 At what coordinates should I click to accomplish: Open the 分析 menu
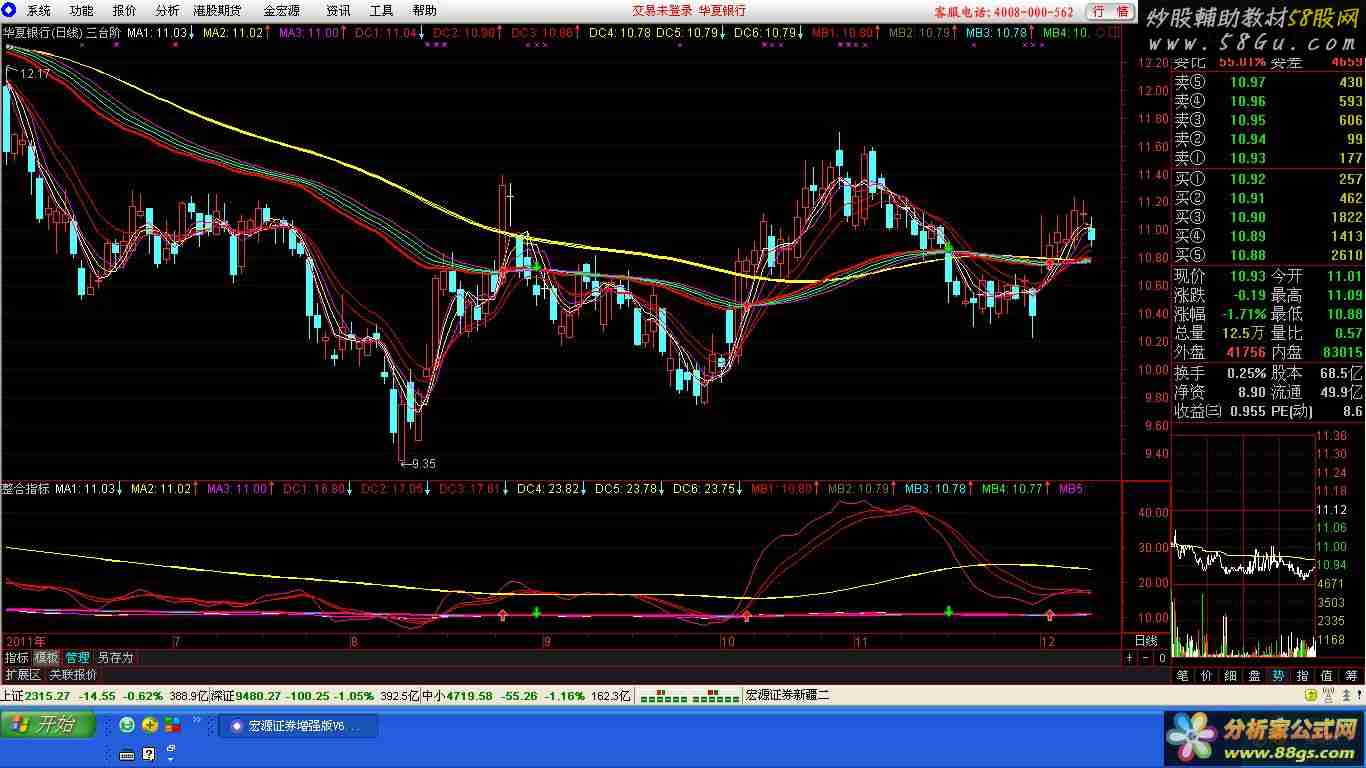click(x=168, y=11)
